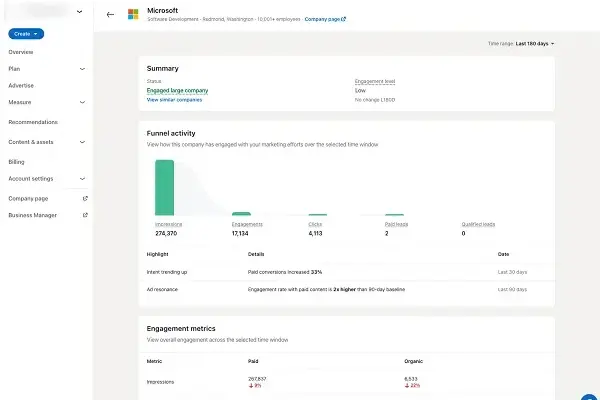Open the Create dropdown button
Image resolution: width=600 pixels, height=400 pixels.
26,34
